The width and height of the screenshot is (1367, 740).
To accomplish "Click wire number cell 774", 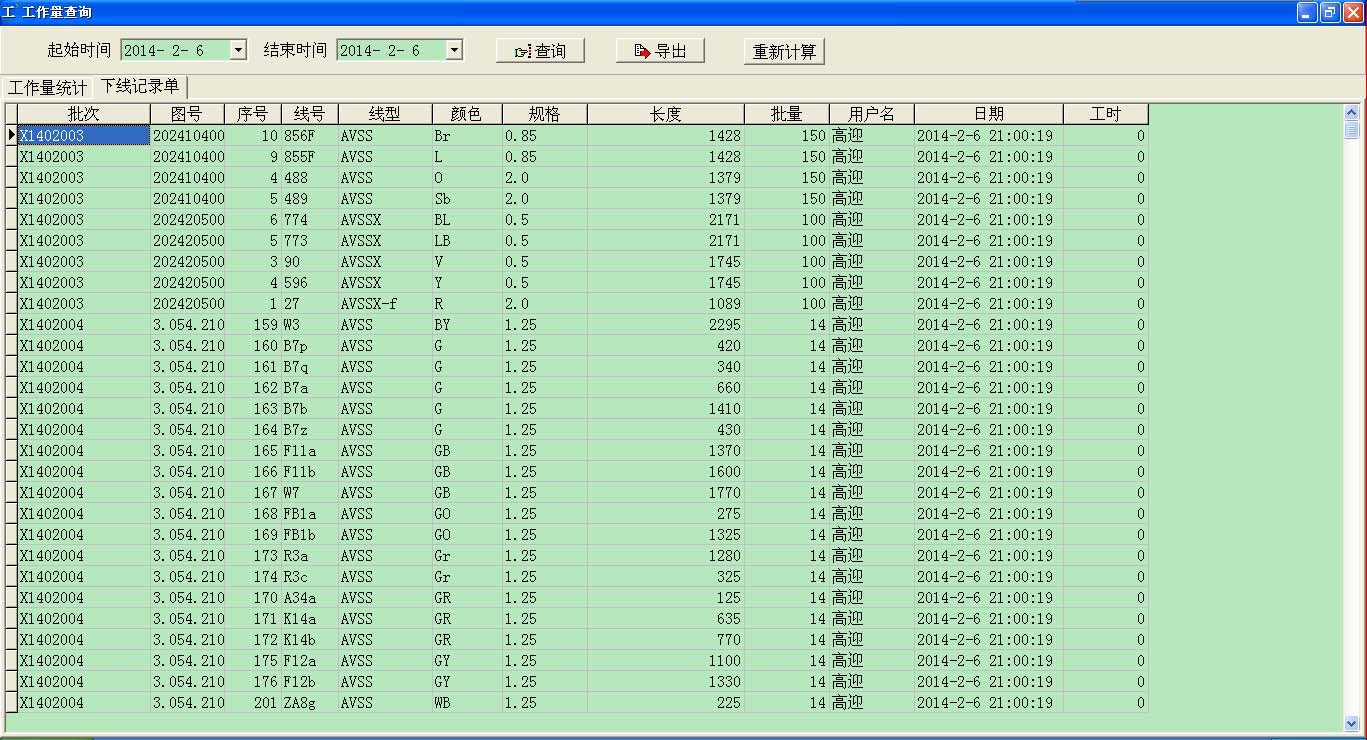I will tap(310, 219).
